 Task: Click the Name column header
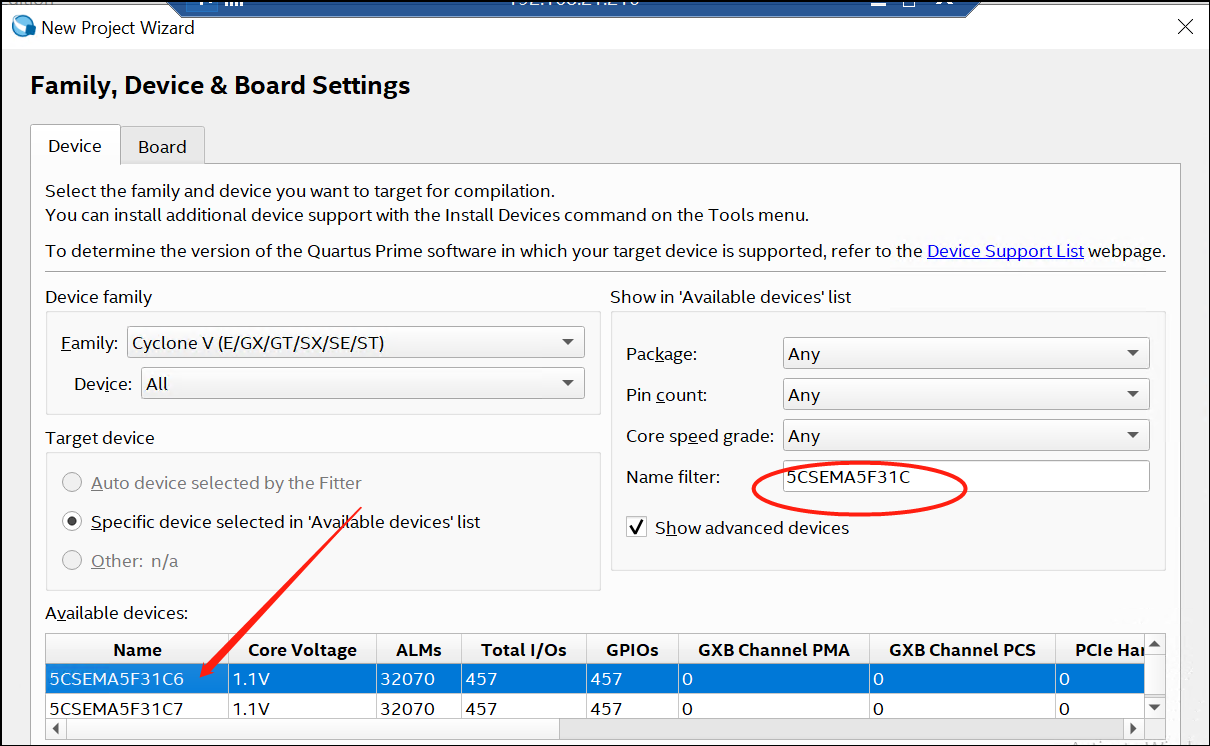137,649
